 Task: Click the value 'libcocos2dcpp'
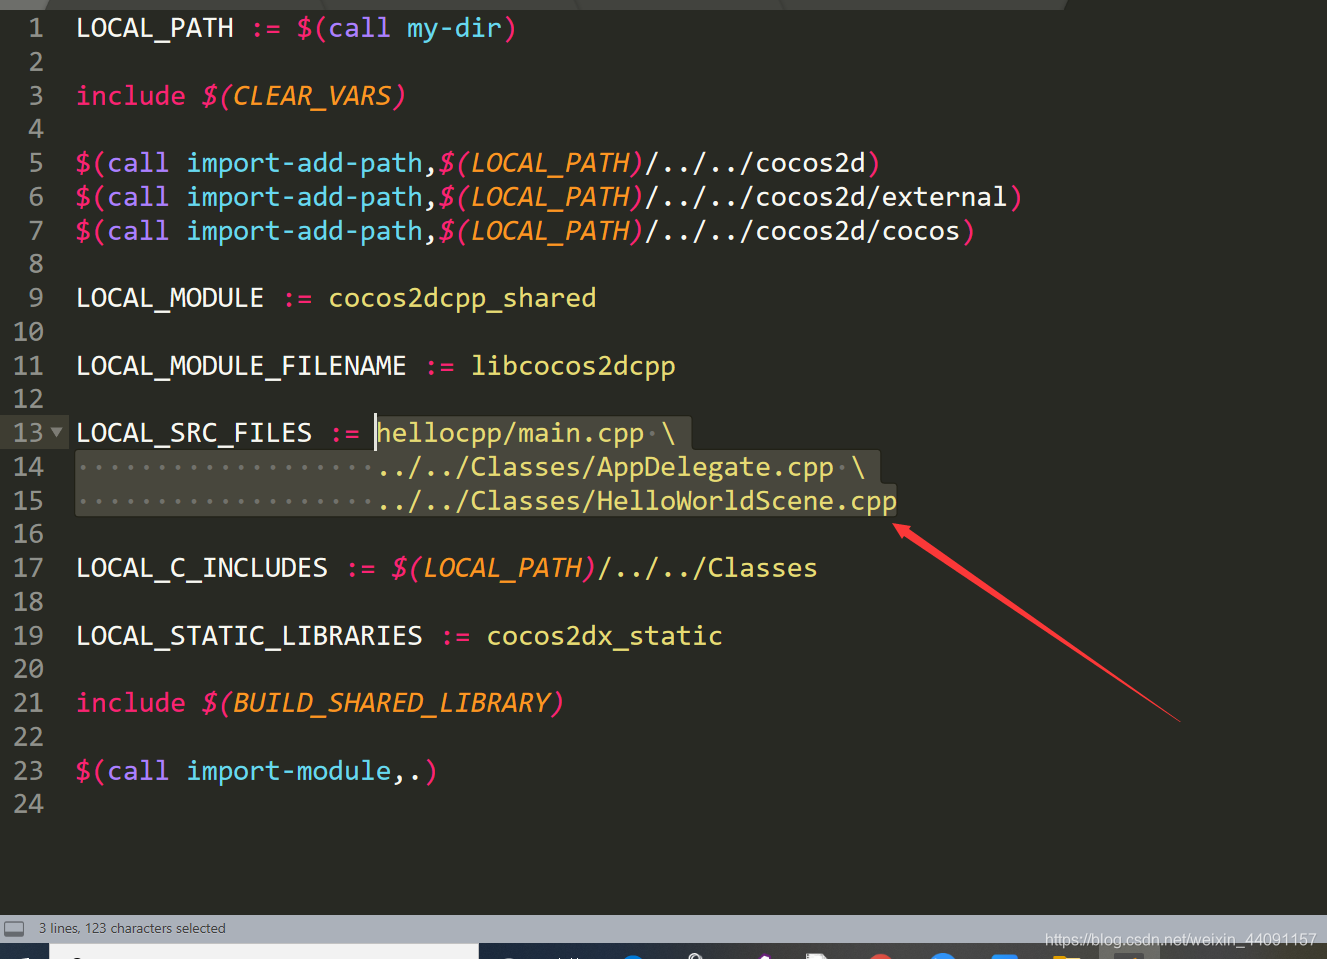(573, 366)
